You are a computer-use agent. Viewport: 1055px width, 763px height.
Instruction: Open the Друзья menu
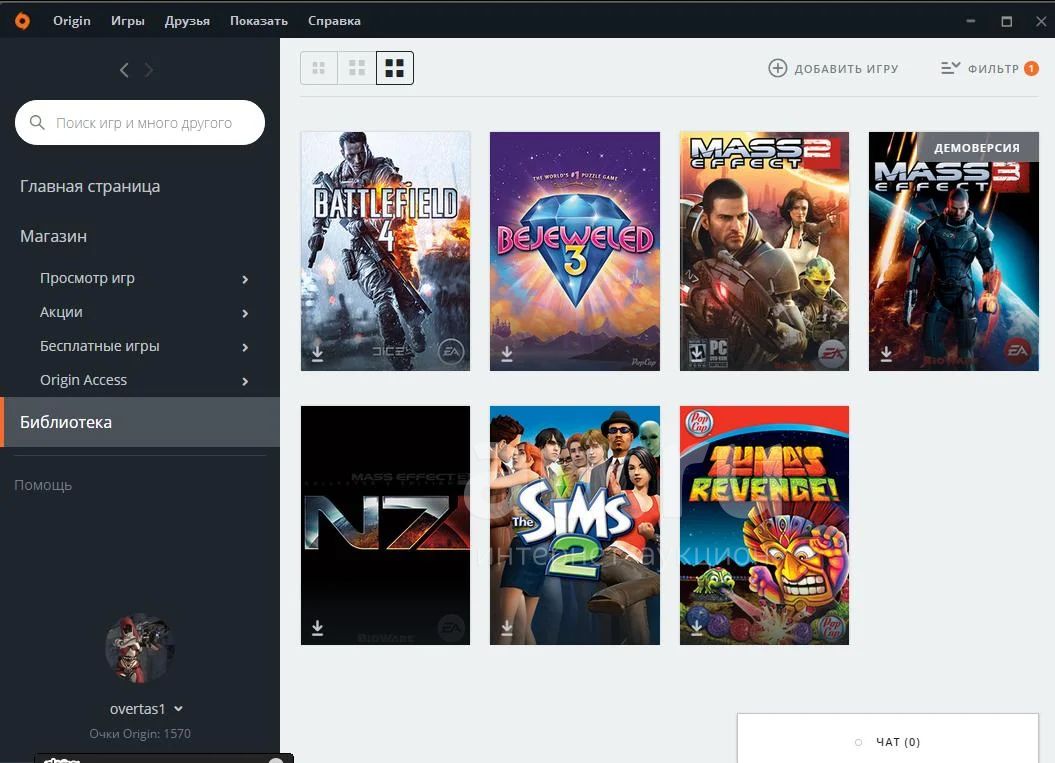(x=187, y=21)
